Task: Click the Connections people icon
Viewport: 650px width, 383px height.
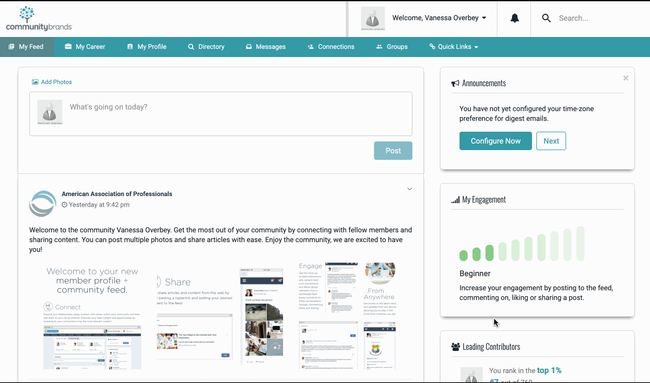Action: (310, 46)
